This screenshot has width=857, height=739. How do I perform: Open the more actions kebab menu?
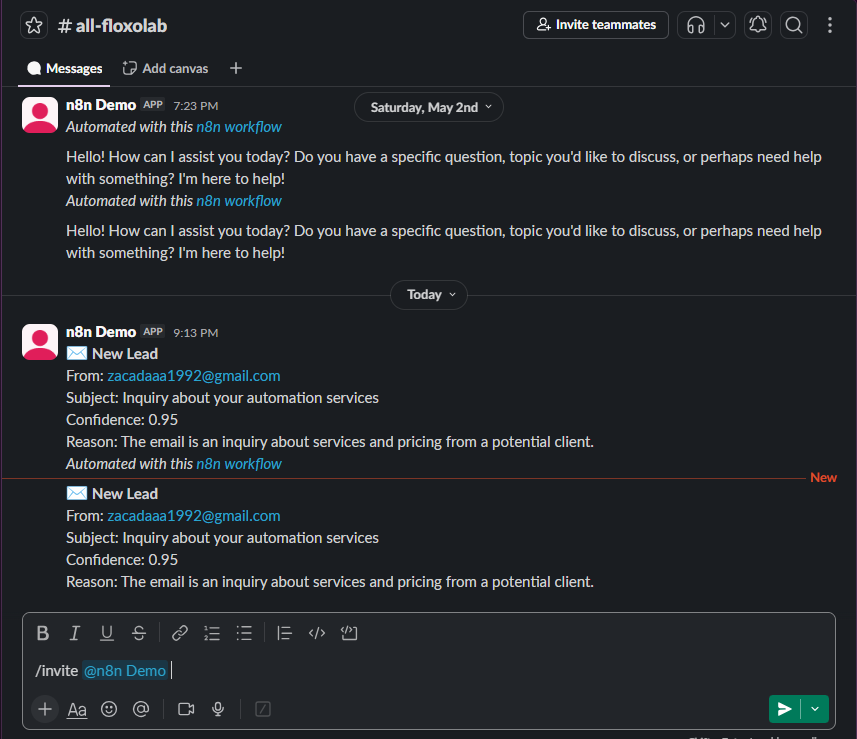(x=830, y=25)
